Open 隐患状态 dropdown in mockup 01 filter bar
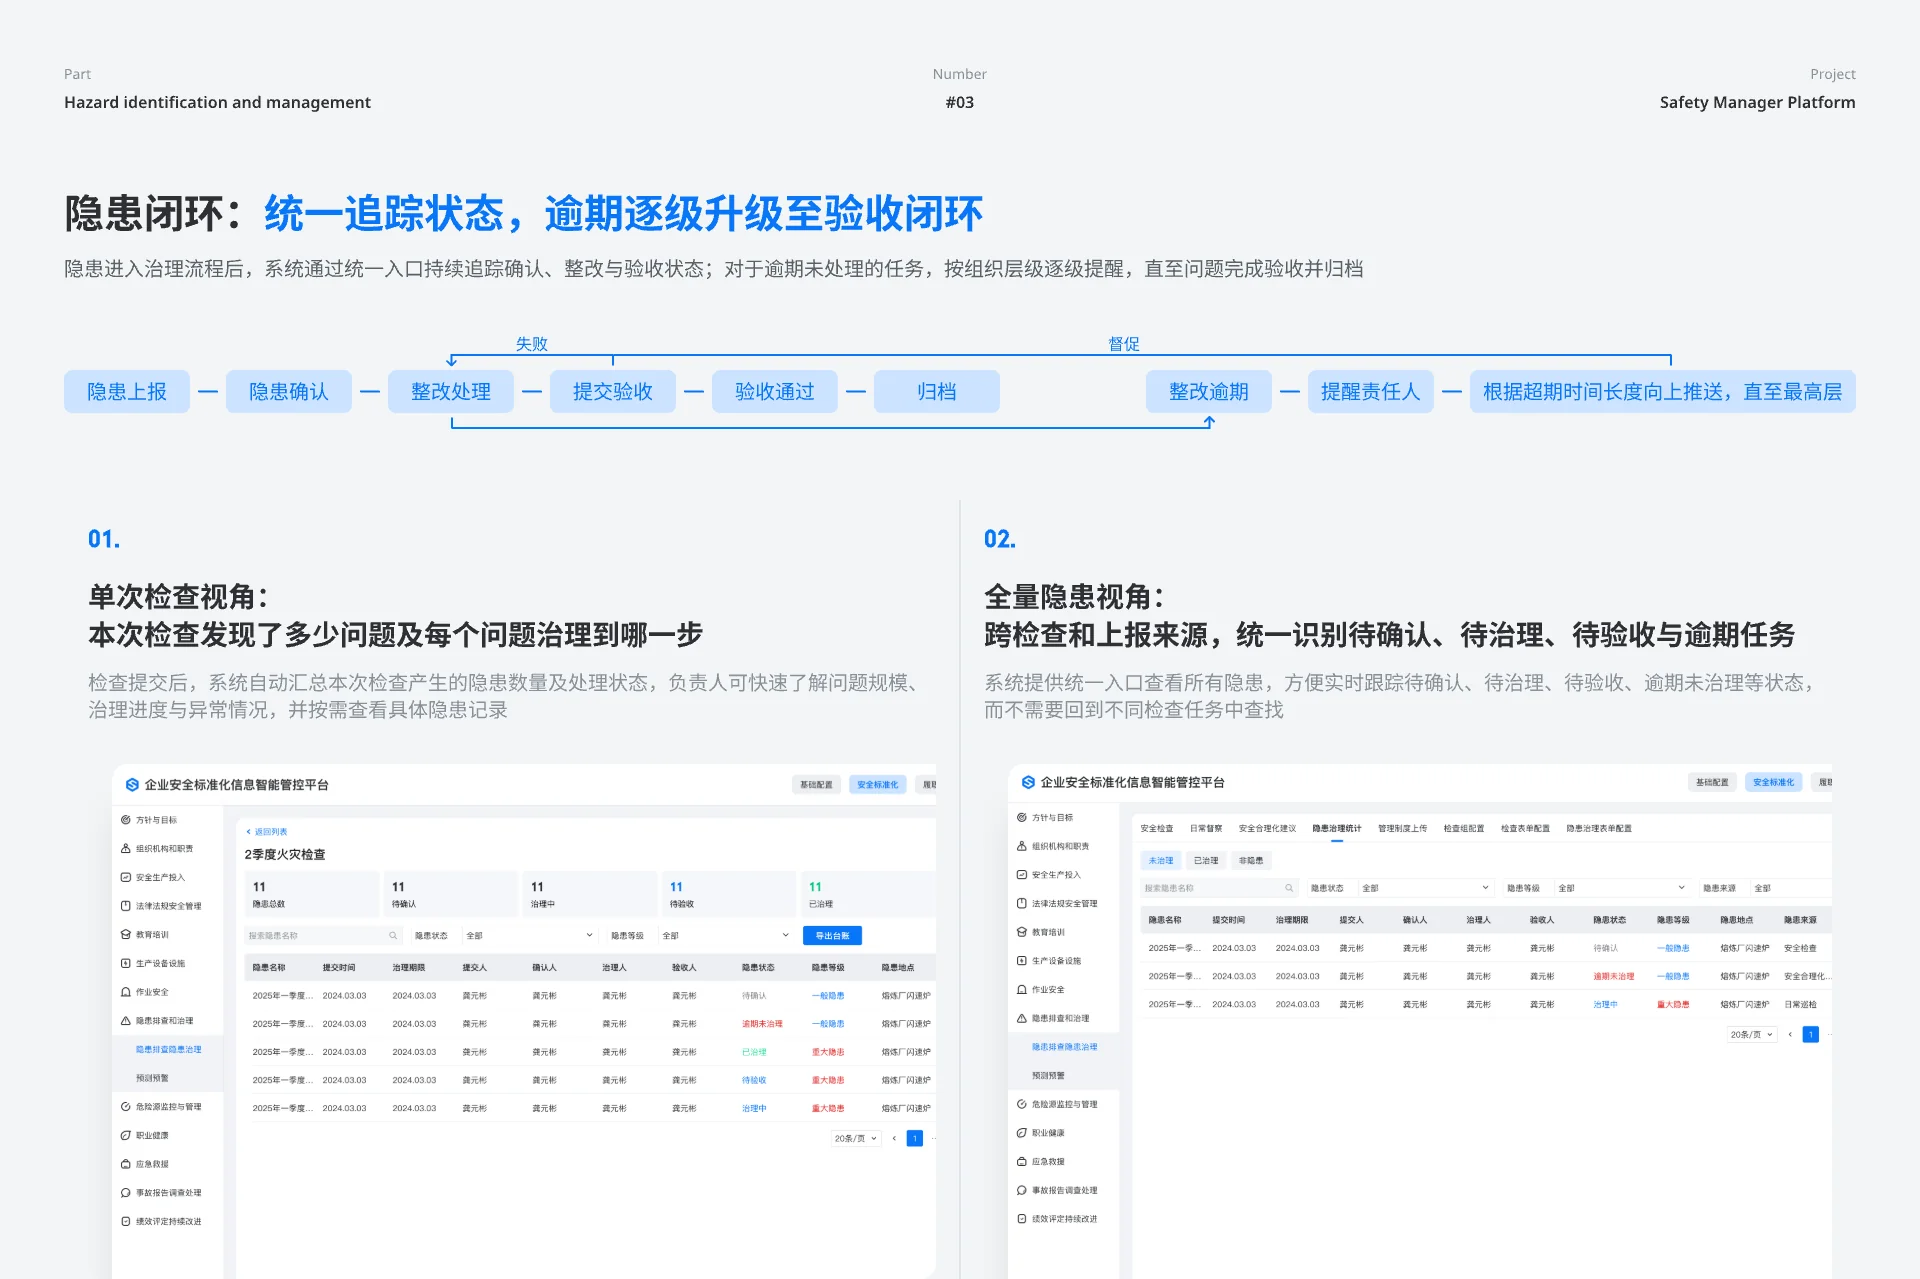Viewport: 1920px width, 1279px height. pos(530,936)
